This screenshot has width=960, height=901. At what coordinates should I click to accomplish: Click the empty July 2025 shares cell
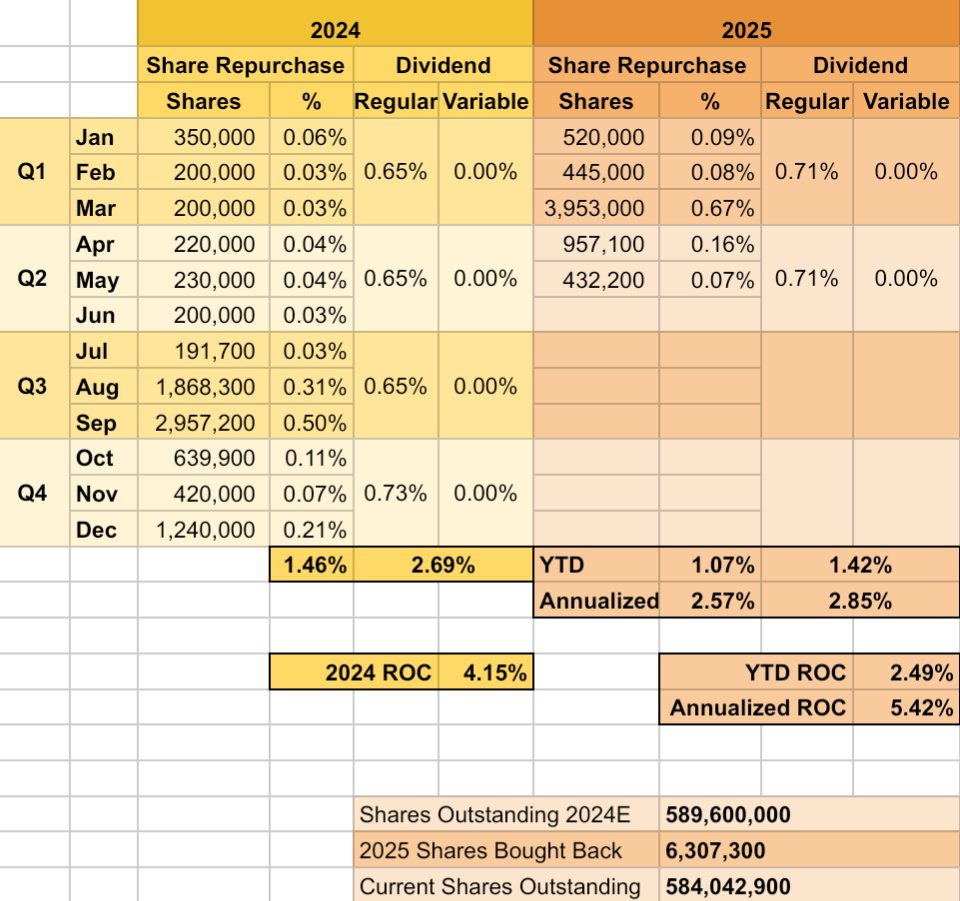[596, 351]
